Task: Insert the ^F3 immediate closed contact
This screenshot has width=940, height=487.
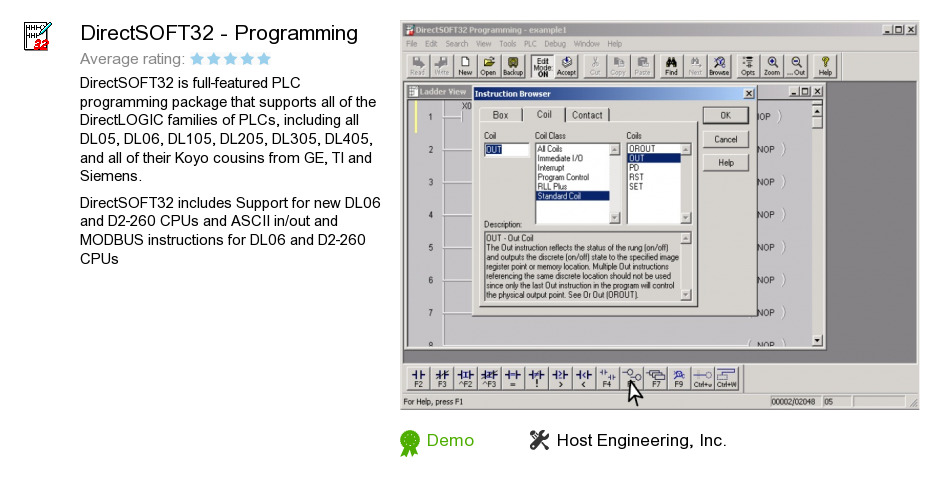Action: coord(489,378)
